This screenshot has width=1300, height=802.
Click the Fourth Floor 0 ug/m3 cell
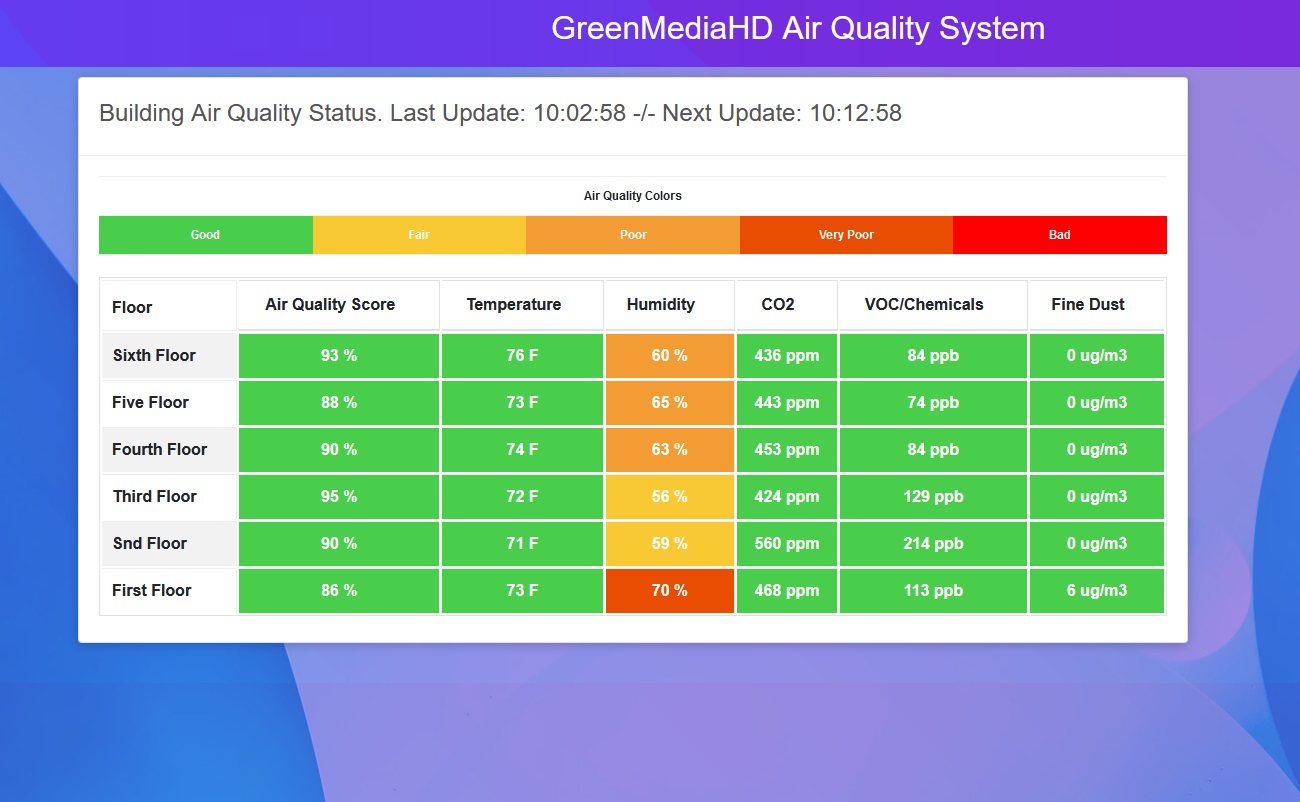tap(1097, 450)
